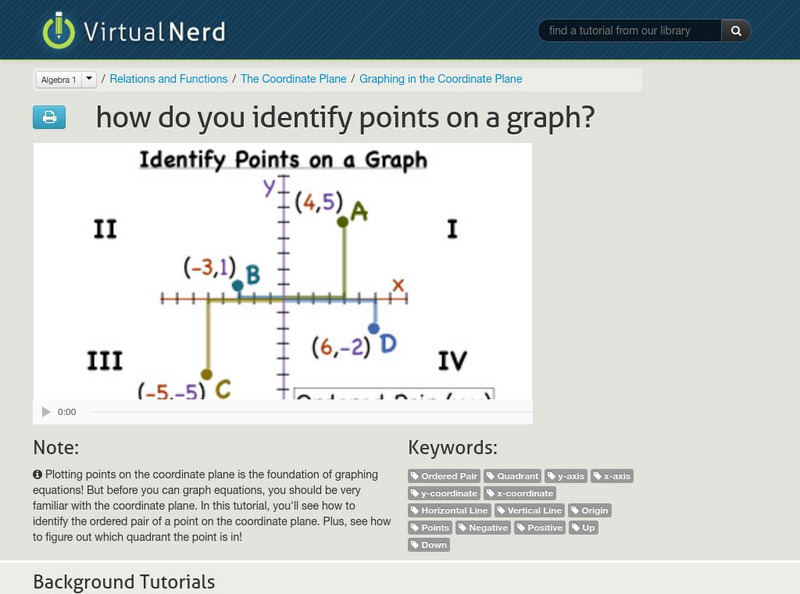Click the tag icon on Quadrant keyword
Image resolution: width=800 pixels, height=594 pixels.
point(493,476)
